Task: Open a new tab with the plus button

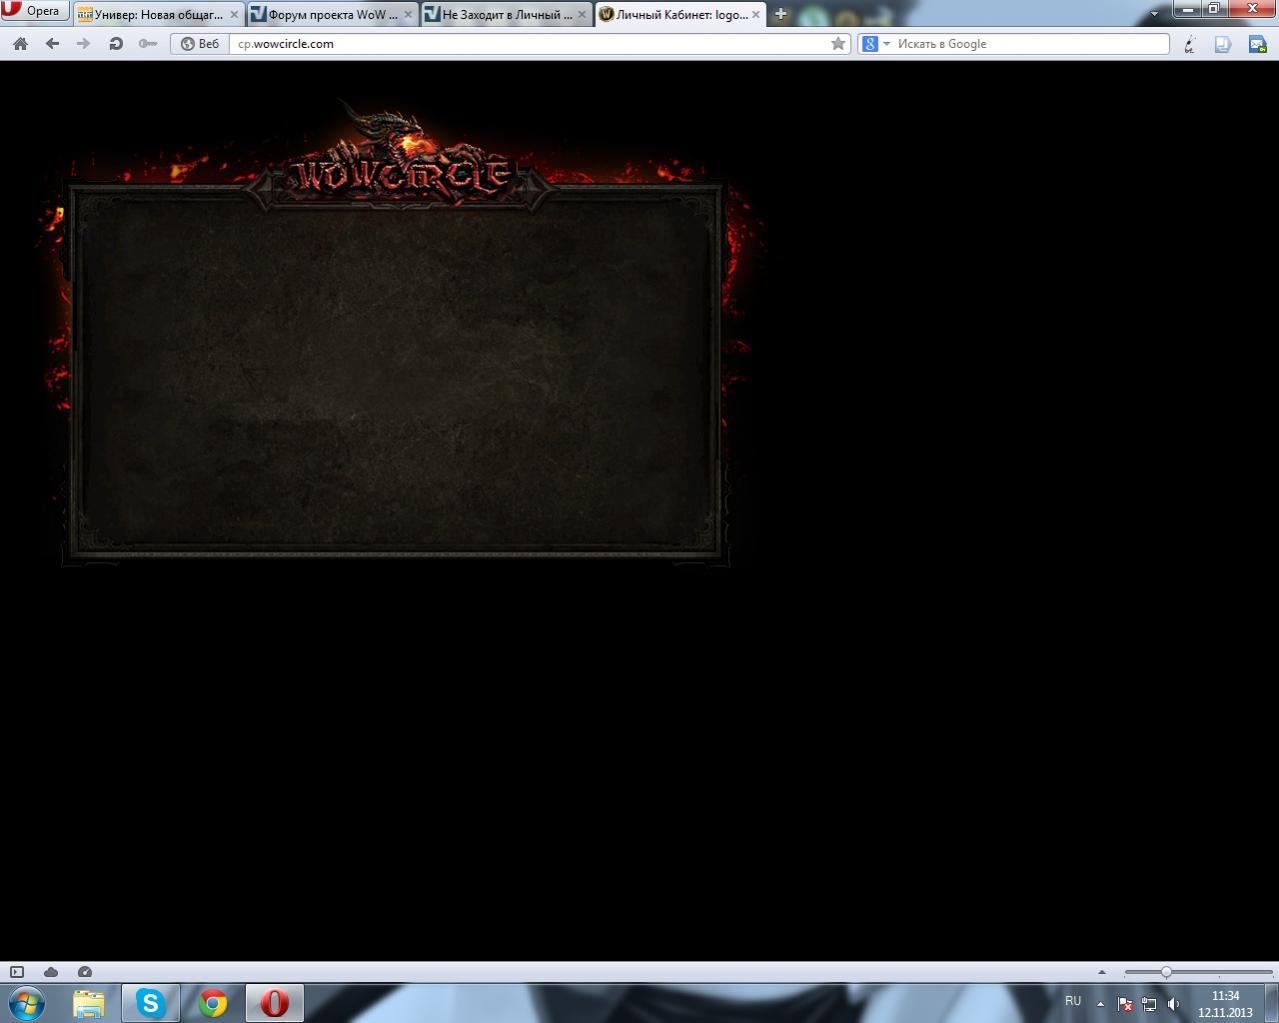Action: click(781, 14)
